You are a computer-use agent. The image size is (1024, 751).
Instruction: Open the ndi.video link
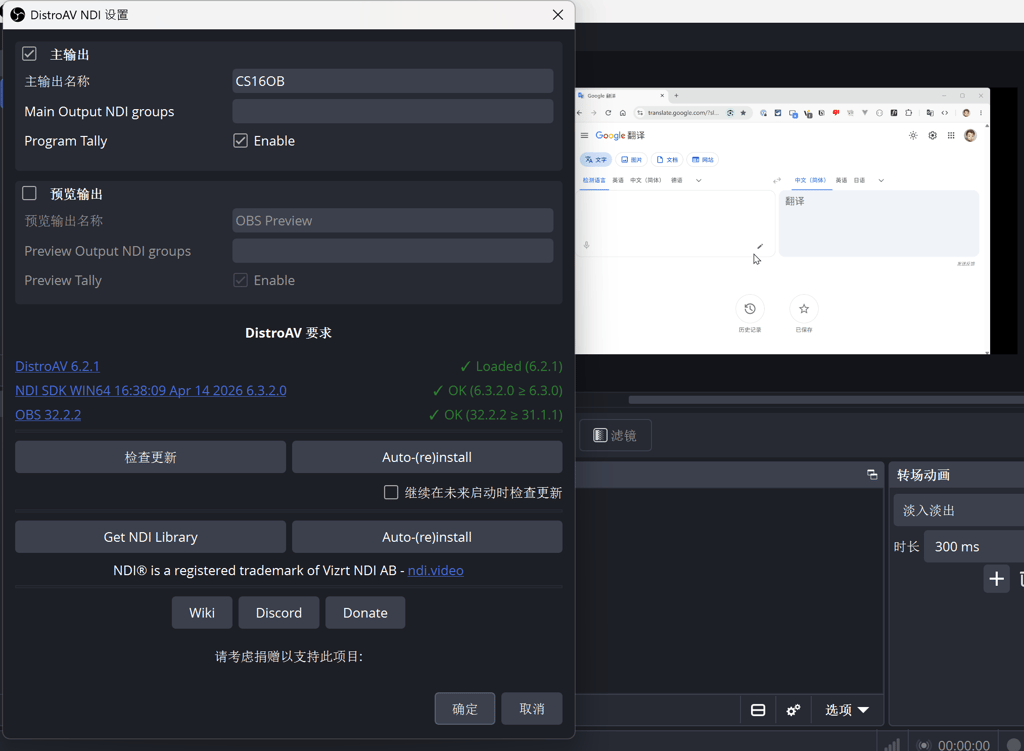(x=436, y=570)
